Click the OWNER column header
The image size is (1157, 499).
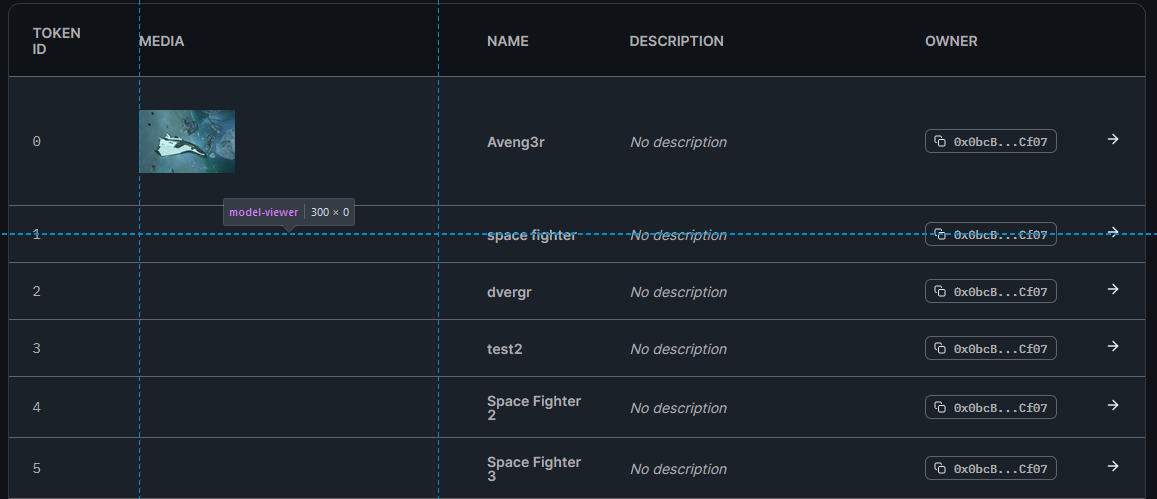pos(951,41)
